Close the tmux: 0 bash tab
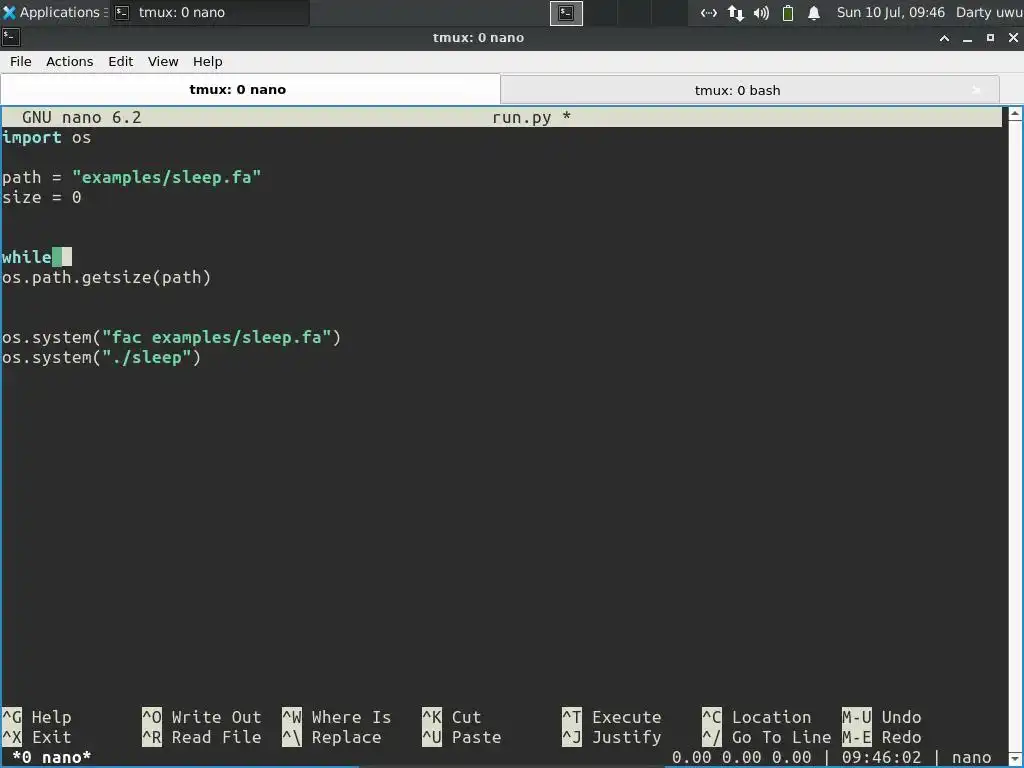 pyautogui.click(x=976, y=90)
